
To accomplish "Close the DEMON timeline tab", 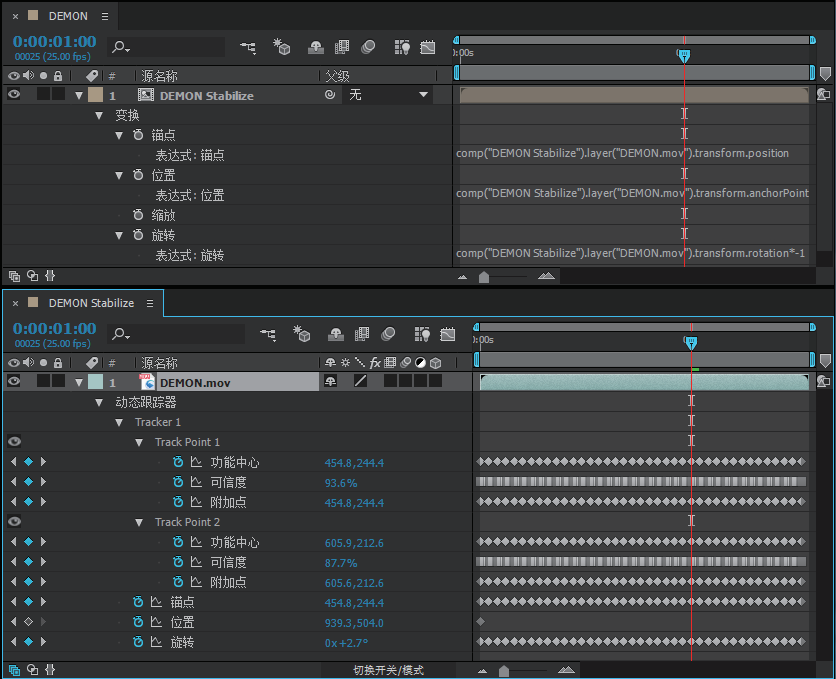I will coord(15,17).
